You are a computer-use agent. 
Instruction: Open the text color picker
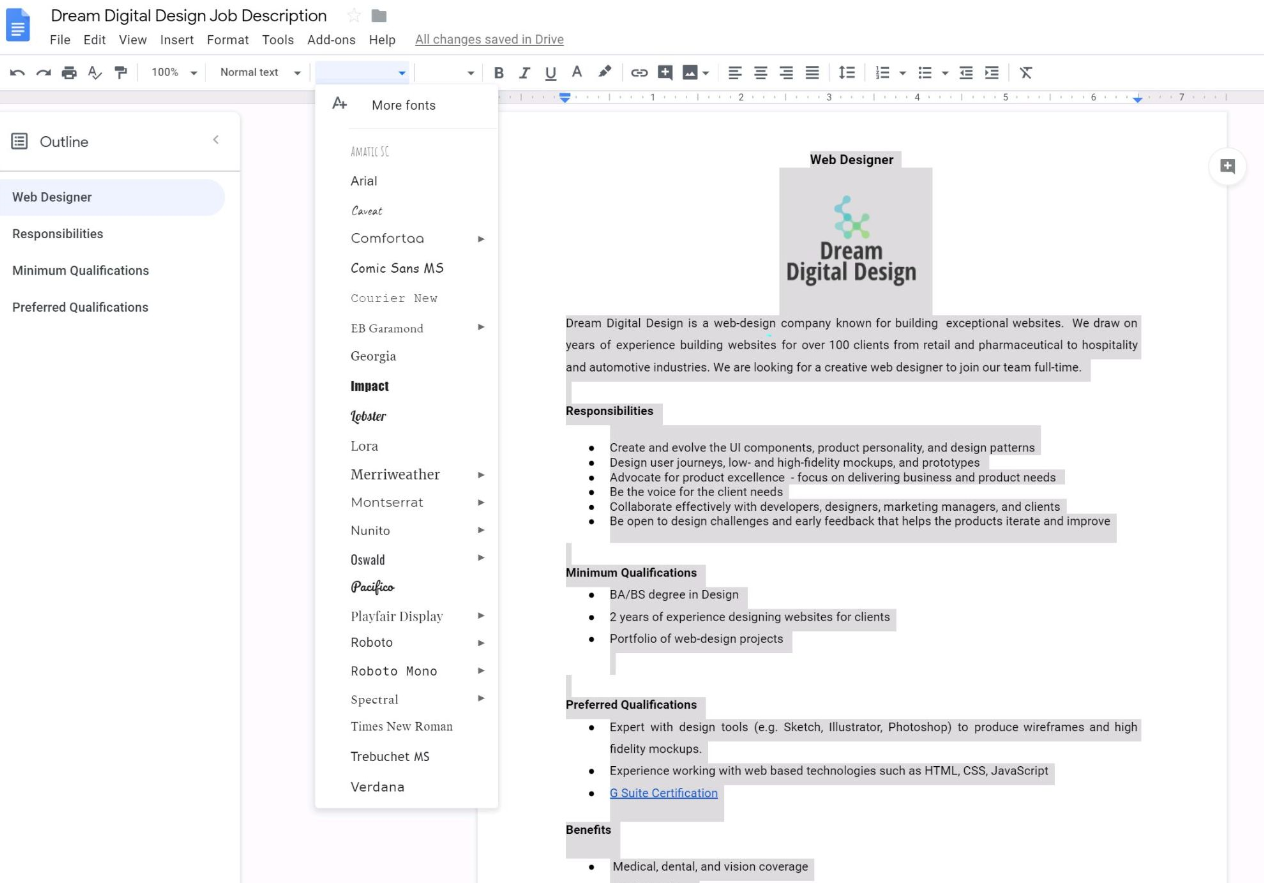[x=577, y=72]
